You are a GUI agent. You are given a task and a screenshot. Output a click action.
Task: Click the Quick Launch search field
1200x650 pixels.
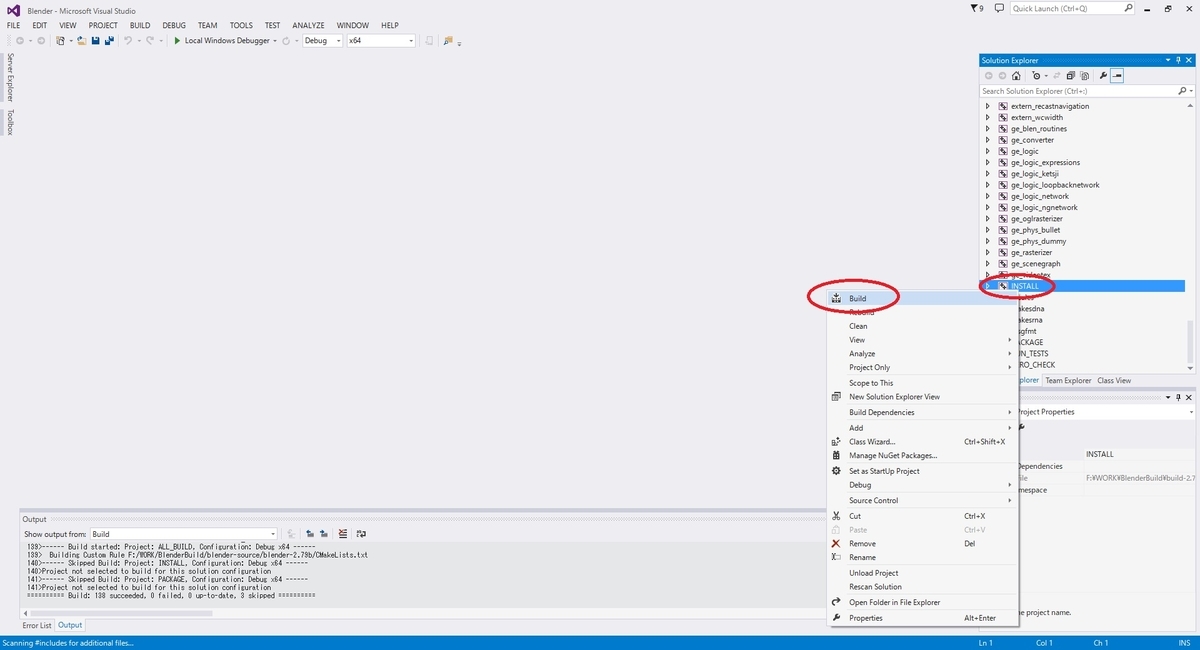pyautogui.click(x=1072, y=8)
